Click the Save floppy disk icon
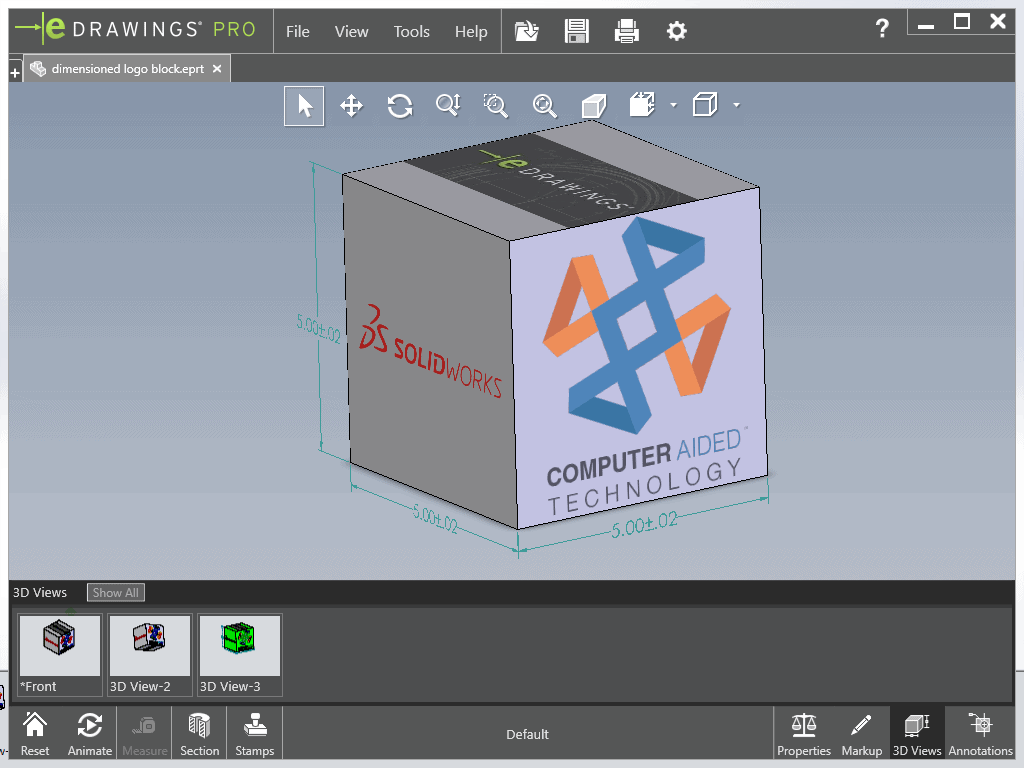The width and height of the screenshot is (1024, 768). (x=577, y=31)
